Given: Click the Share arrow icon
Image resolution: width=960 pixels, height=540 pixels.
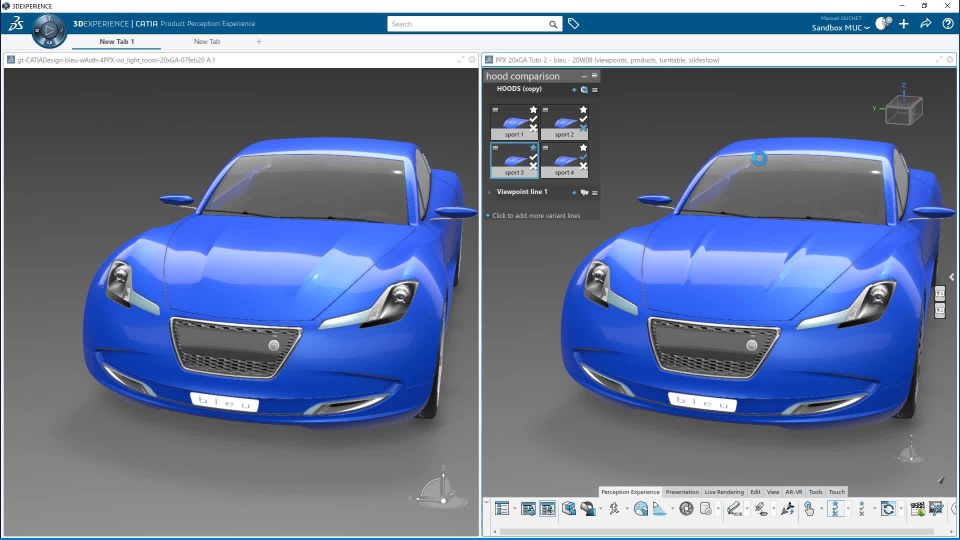Looking at the screenshot, I should [926, 23].
